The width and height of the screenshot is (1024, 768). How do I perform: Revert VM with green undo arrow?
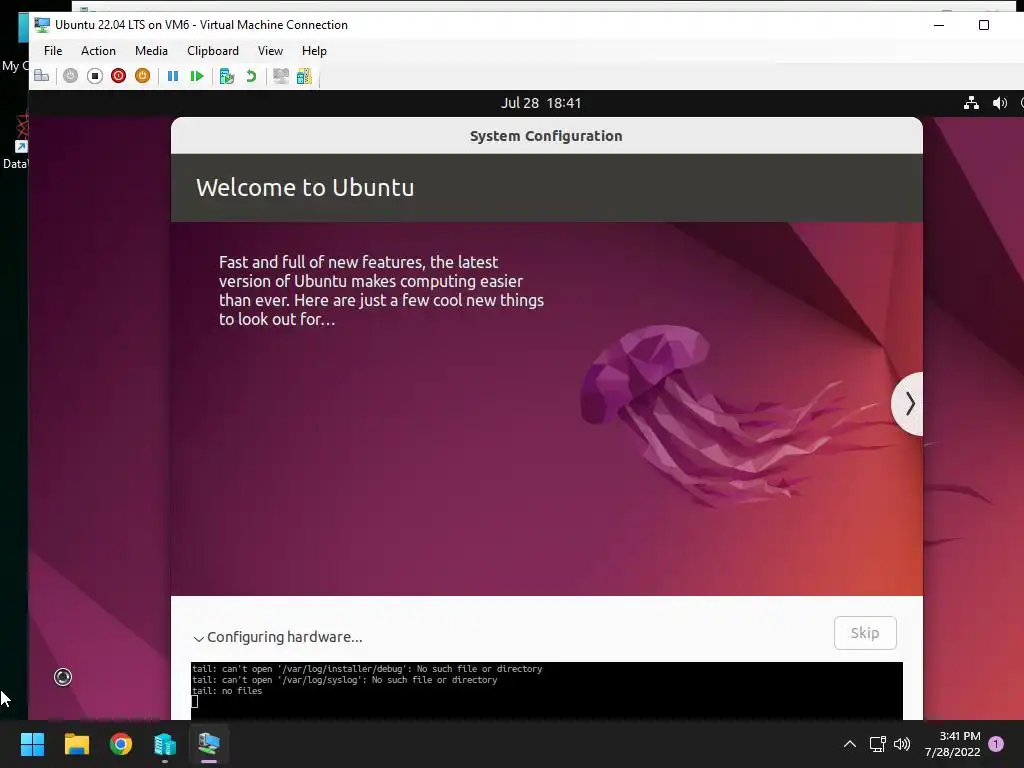251,76
